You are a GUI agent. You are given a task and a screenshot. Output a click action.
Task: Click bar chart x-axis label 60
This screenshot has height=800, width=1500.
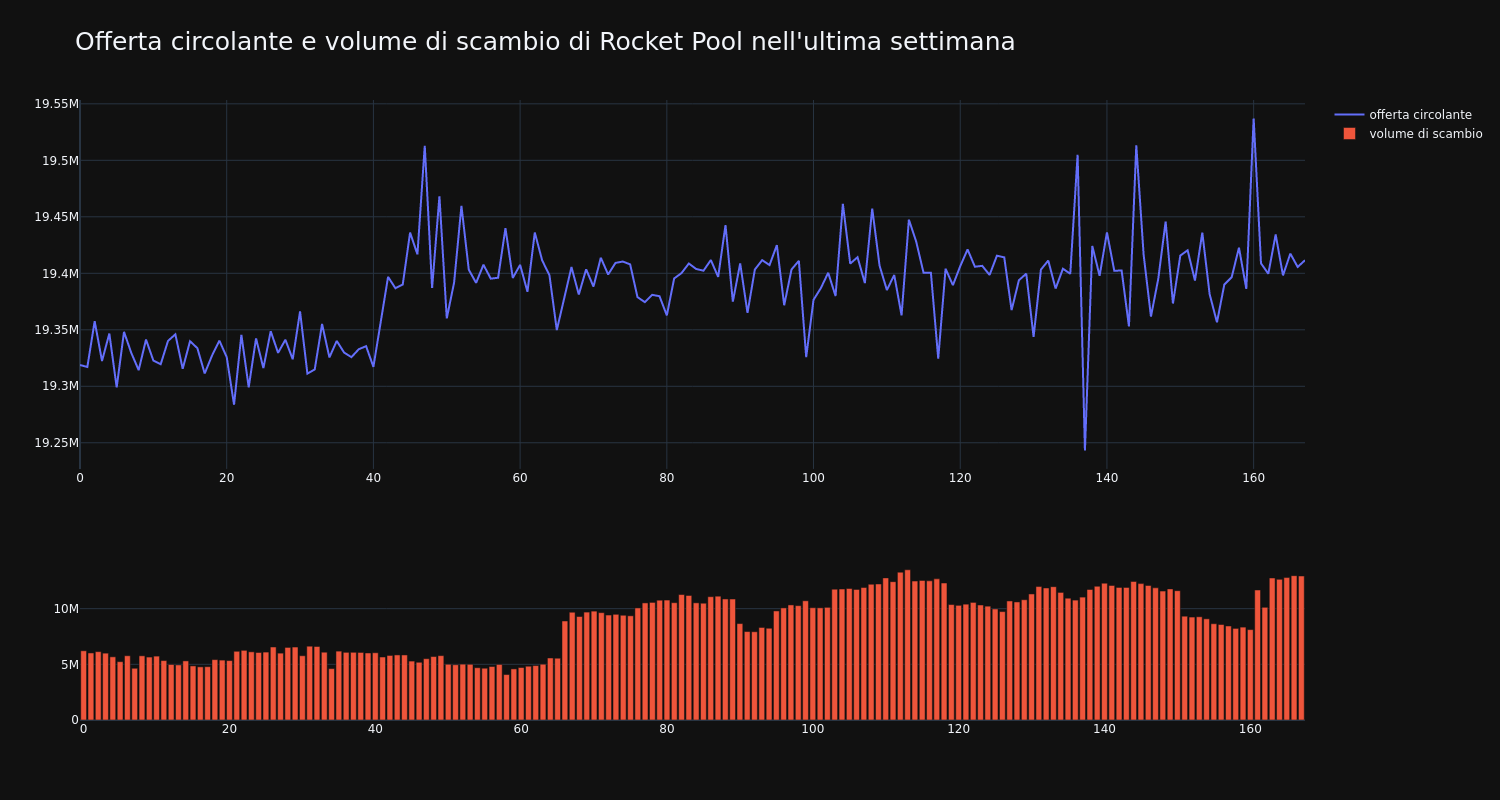click(x=521, y=729)
